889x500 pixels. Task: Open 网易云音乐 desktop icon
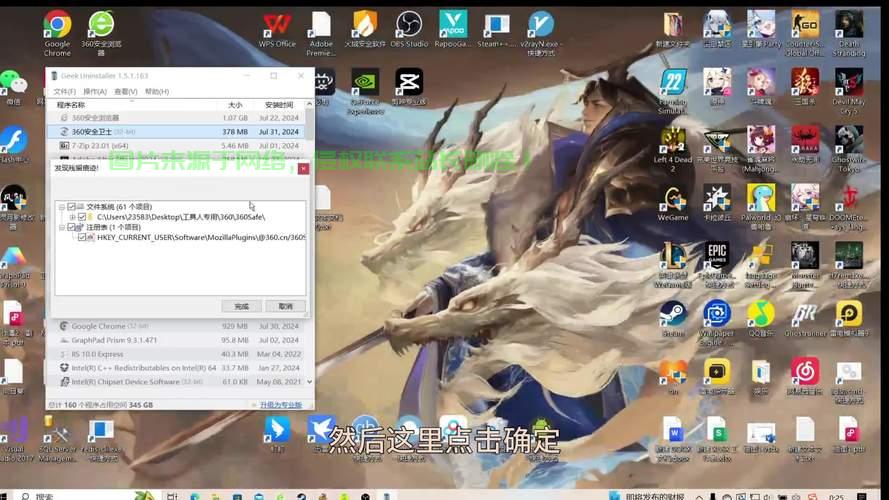coord(805,377)
